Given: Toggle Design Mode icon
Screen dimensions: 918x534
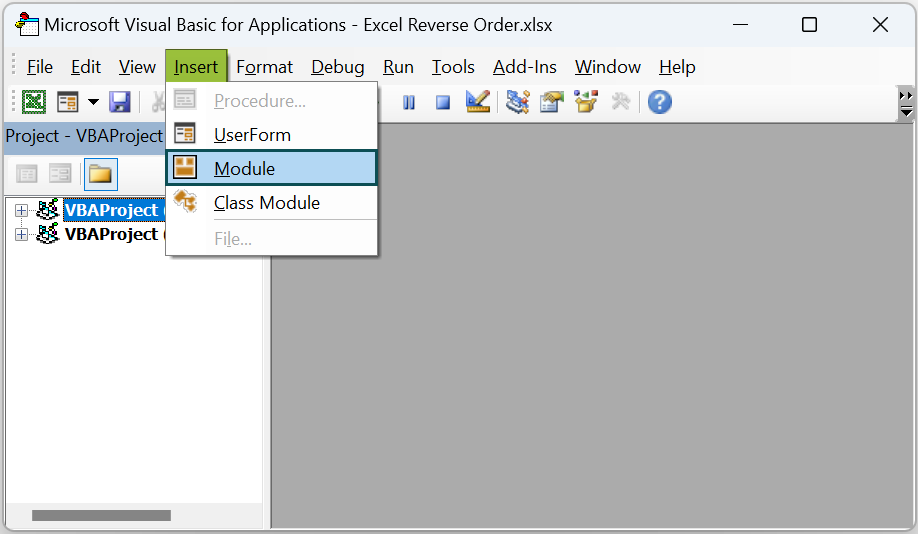Looking at the screenshot, I should pyautogui.click(x=478, y=102).
